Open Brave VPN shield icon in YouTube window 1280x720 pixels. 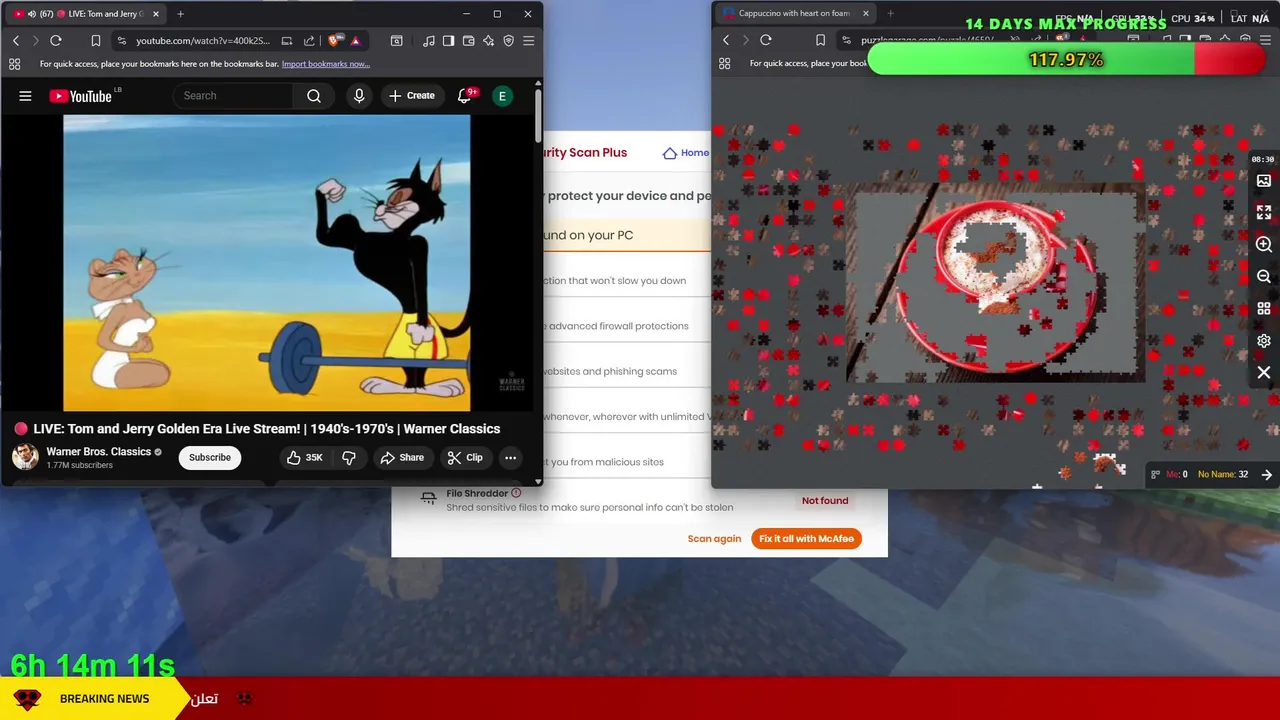tap(509, 41)
